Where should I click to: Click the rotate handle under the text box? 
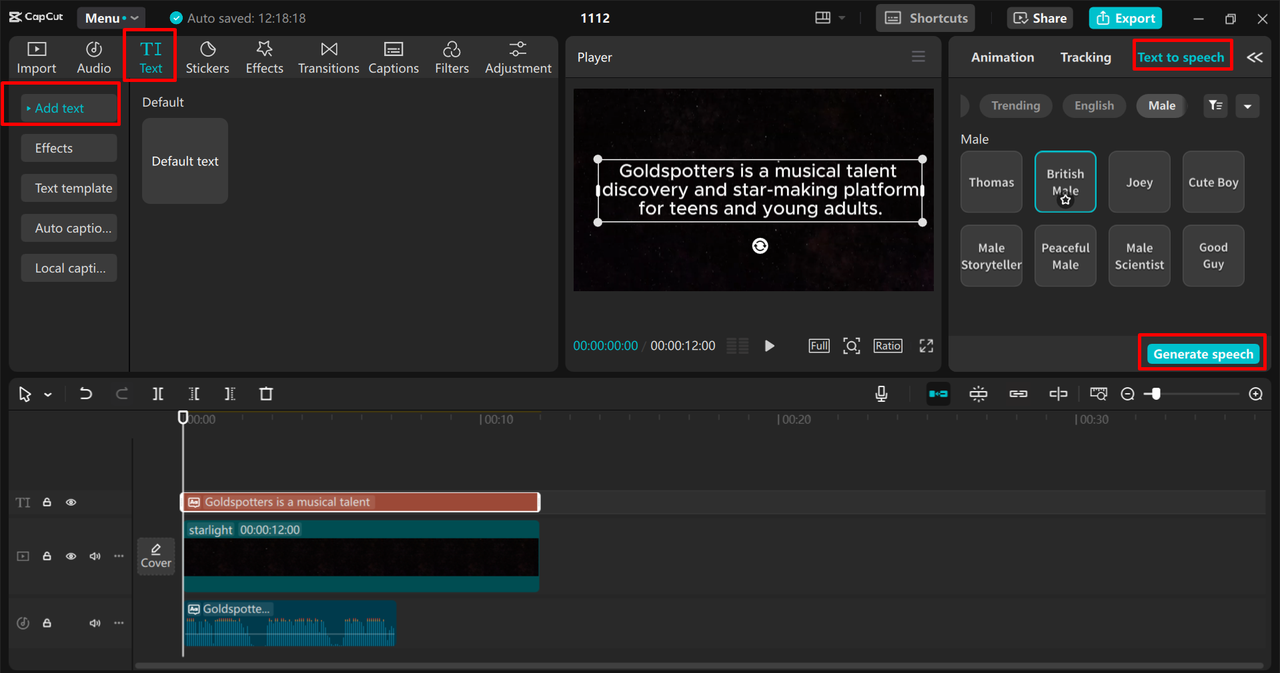pos(760,246)
